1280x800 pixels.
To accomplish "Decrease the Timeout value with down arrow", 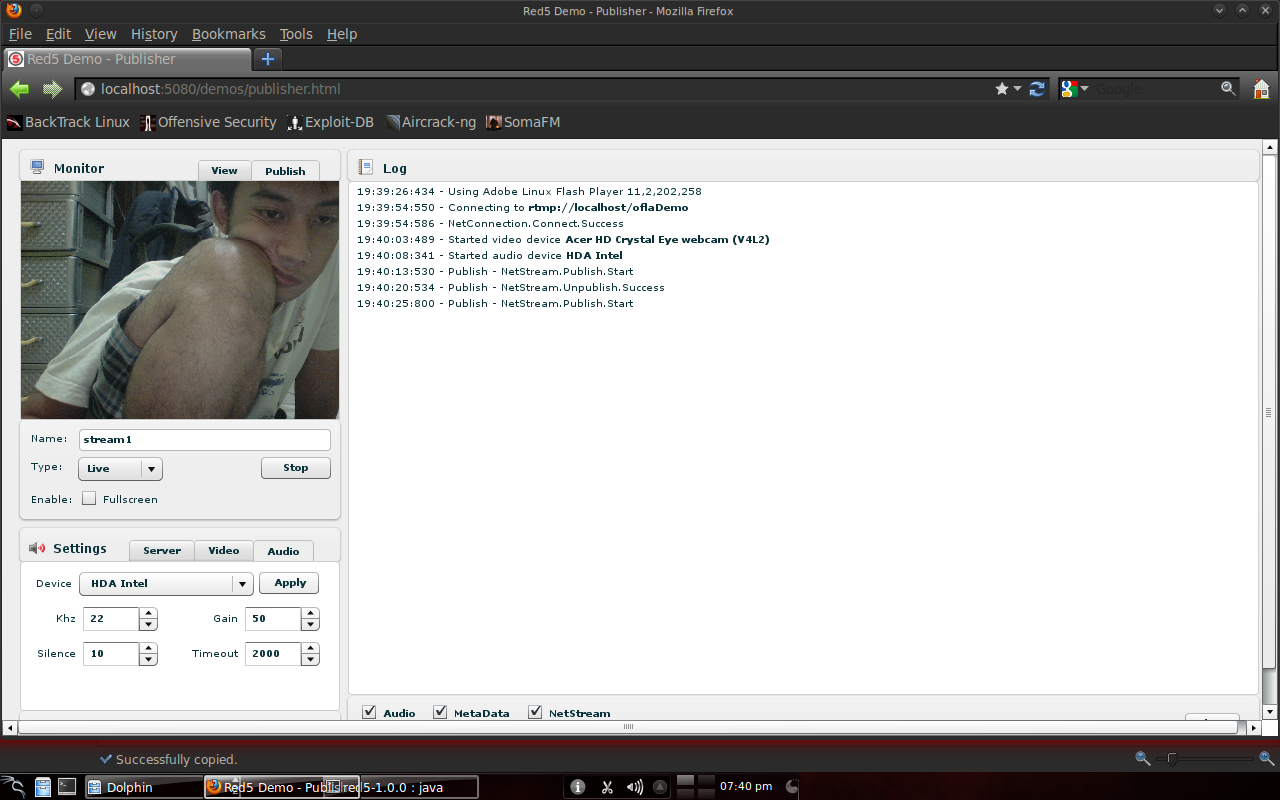I will [x=310, y=660].
